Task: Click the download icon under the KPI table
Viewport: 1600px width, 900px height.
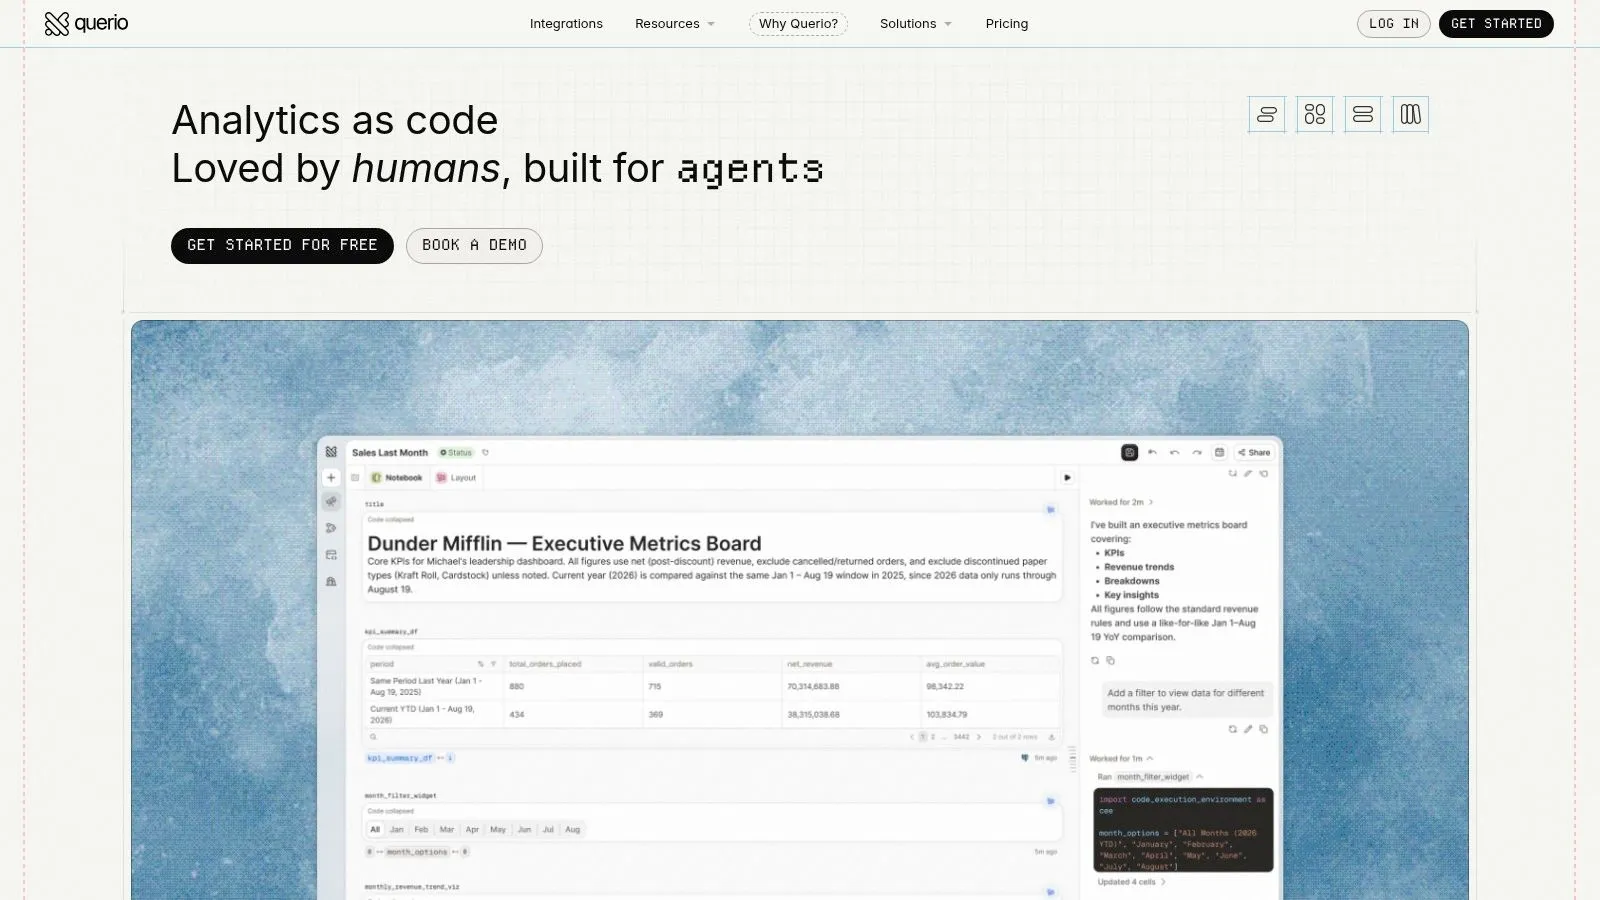Action: [1051, 737]
